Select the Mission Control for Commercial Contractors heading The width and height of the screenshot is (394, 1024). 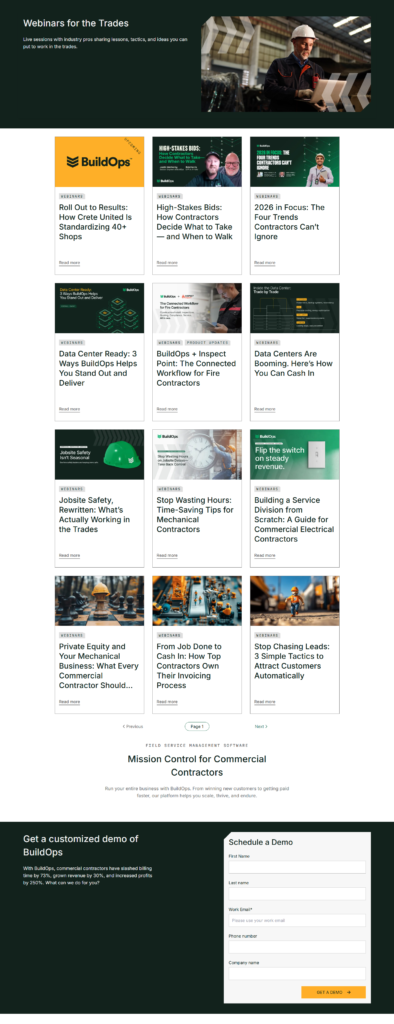pyautogui.click(x=197, y=765)
